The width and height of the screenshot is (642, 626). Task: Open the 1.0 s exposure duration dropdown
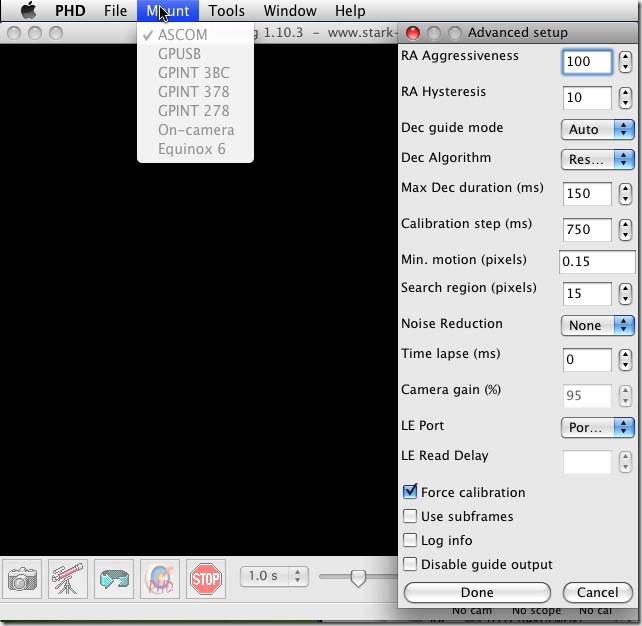click(274, 576)
